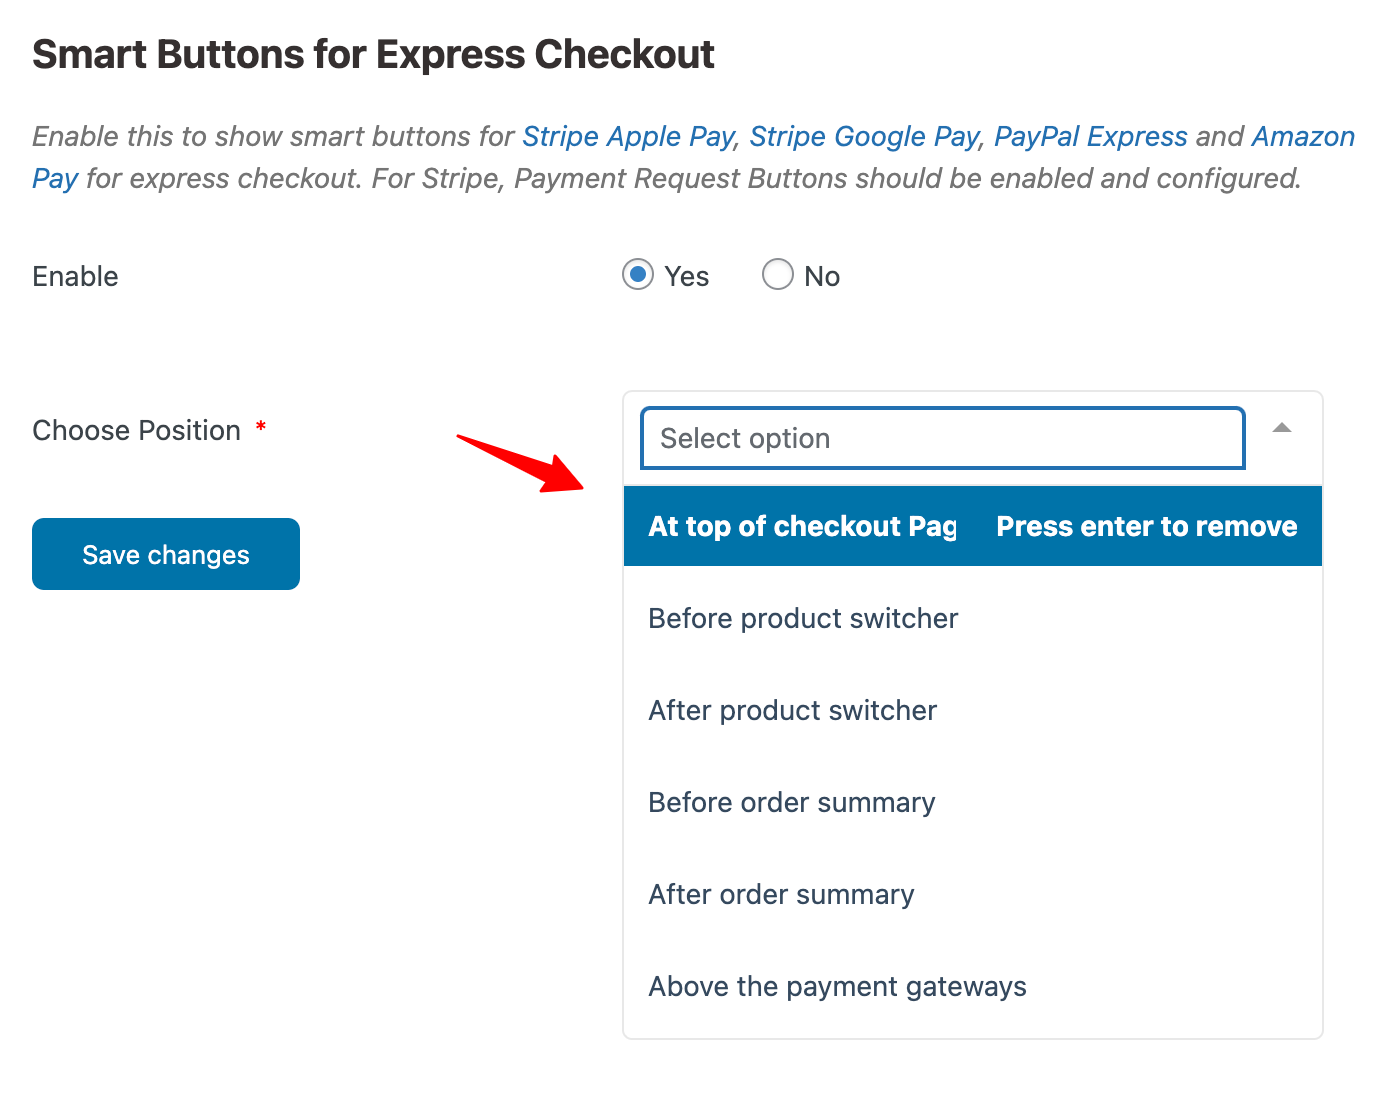
Task: Click the Save changes button
Action: [x=165, y=553]
